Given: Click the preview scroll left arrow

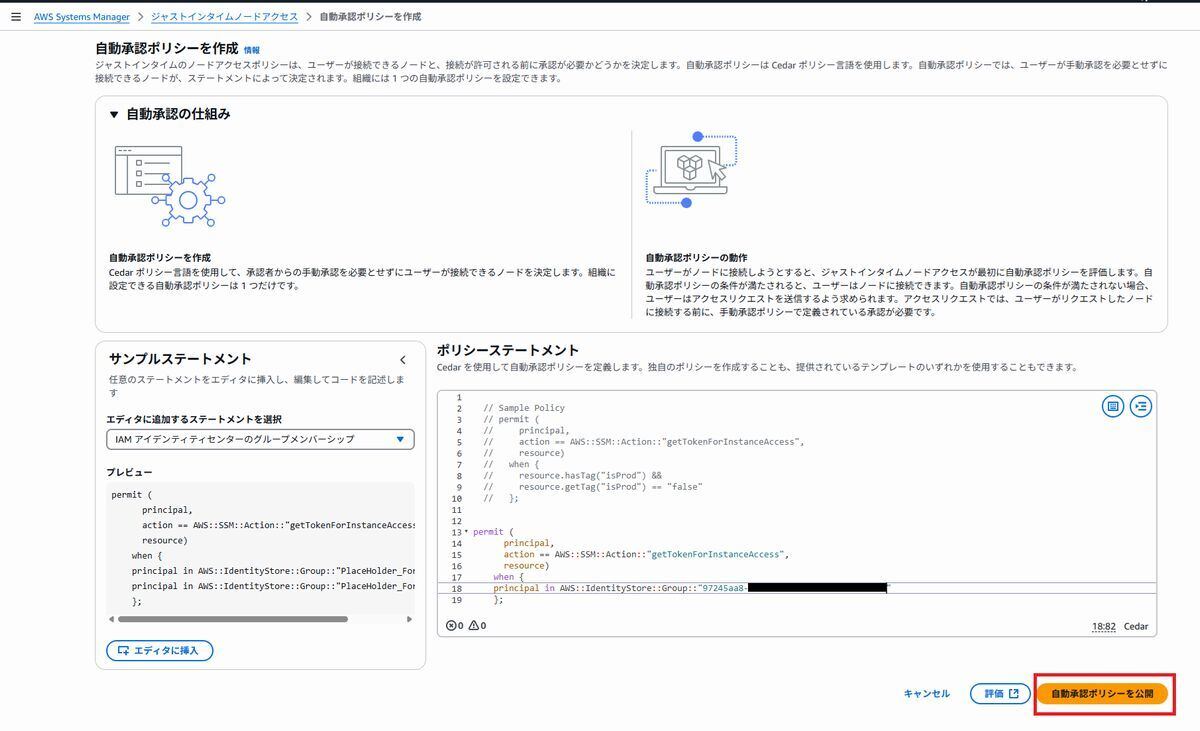Looking at the screenshot, I should point(112,619).
